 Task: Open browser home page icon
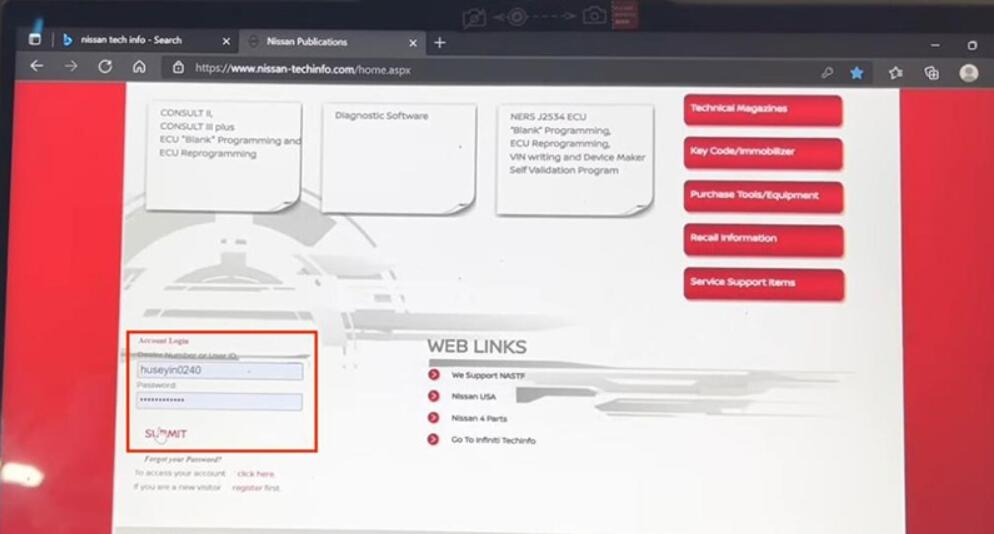coord(139,67)
